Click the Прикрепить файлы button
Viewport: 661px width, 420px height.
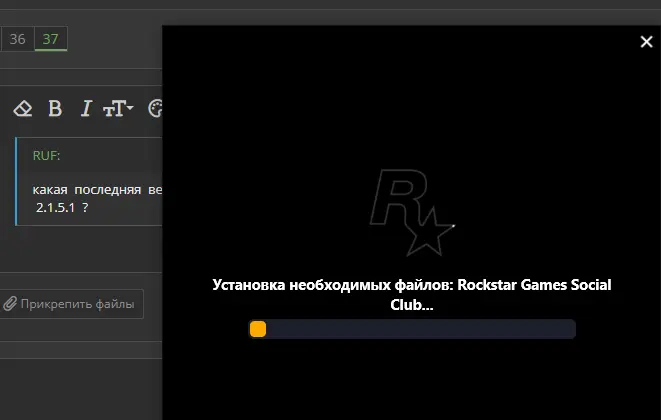(x=71, y=304)
